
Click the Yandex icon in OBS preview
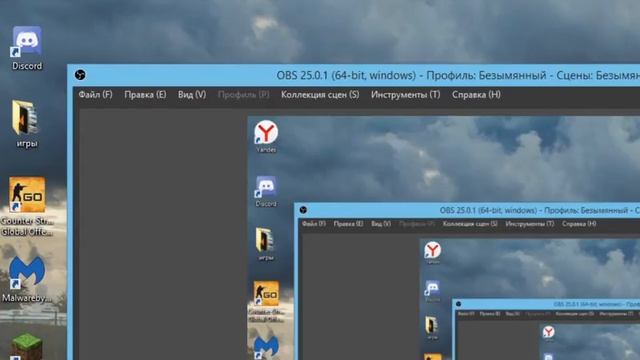point(266,133)
